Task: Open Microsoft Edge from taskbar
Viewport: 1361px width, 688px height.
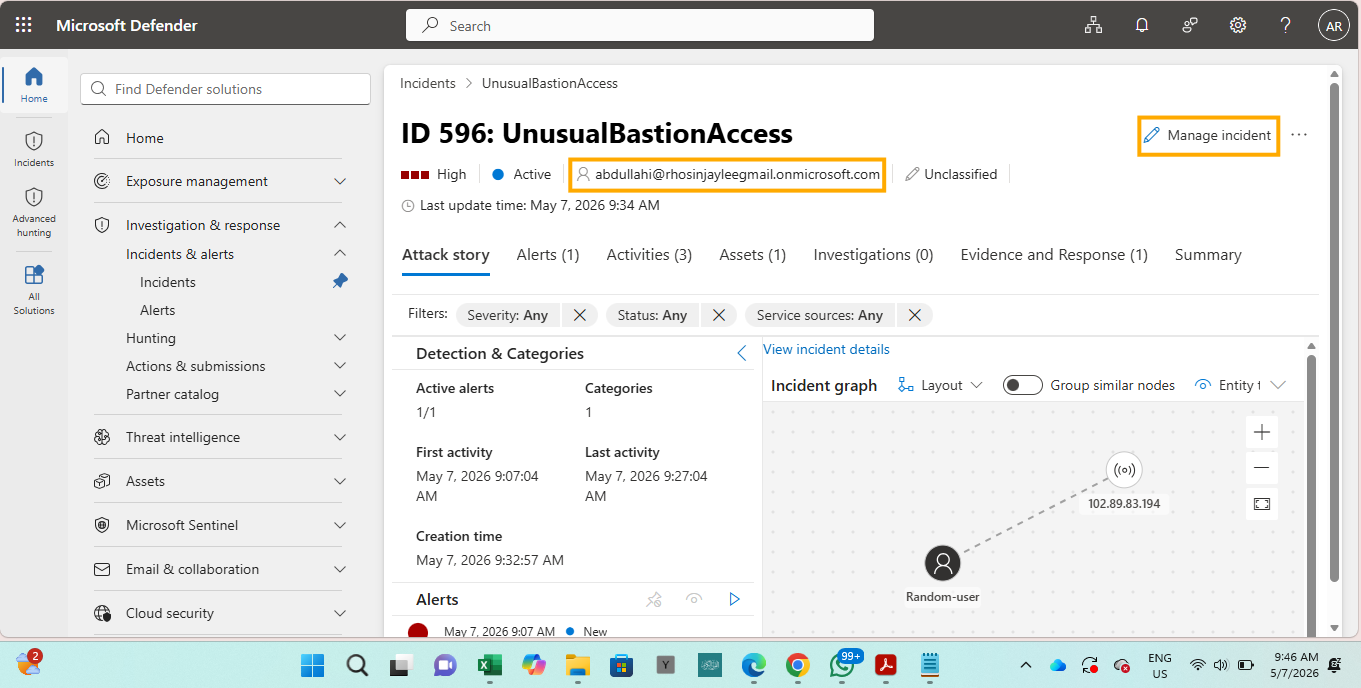Action: click(x=753, y=664)
